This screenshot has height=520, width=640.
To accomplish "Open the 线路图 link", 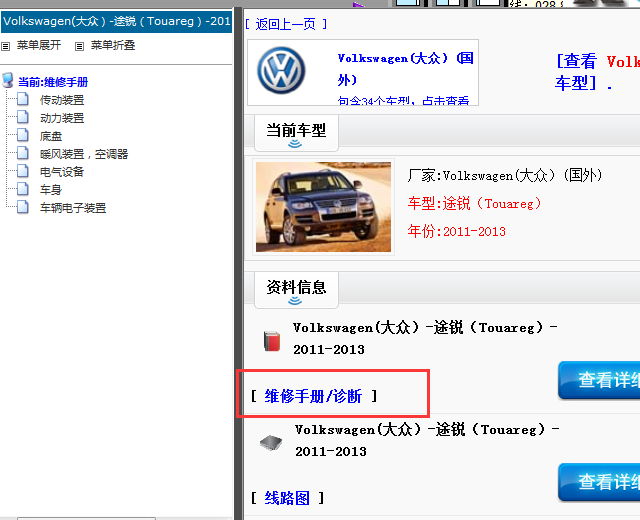I will (x=287, y=498).
